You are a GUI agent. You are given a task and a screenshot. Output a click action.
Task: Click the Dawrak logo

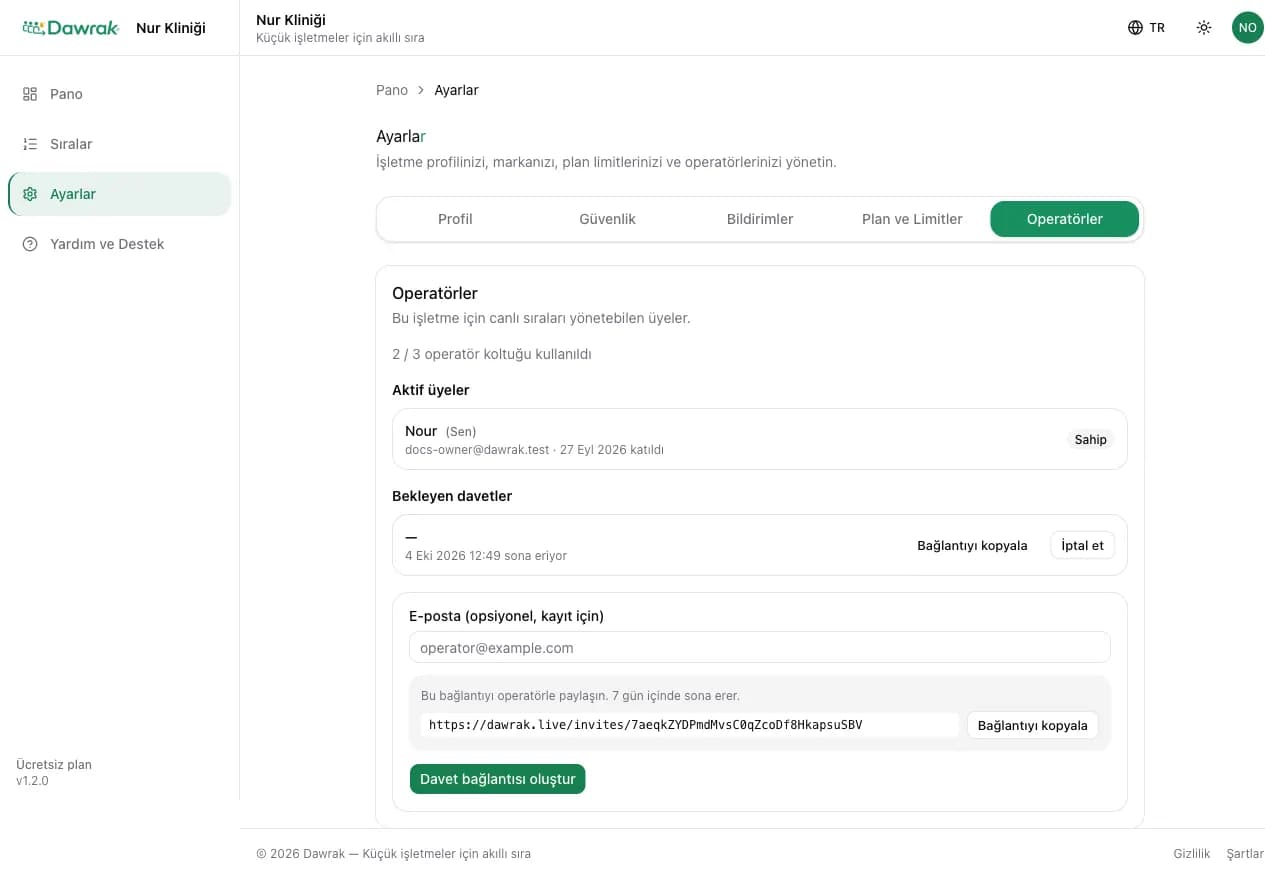click(x=71, y=28)
